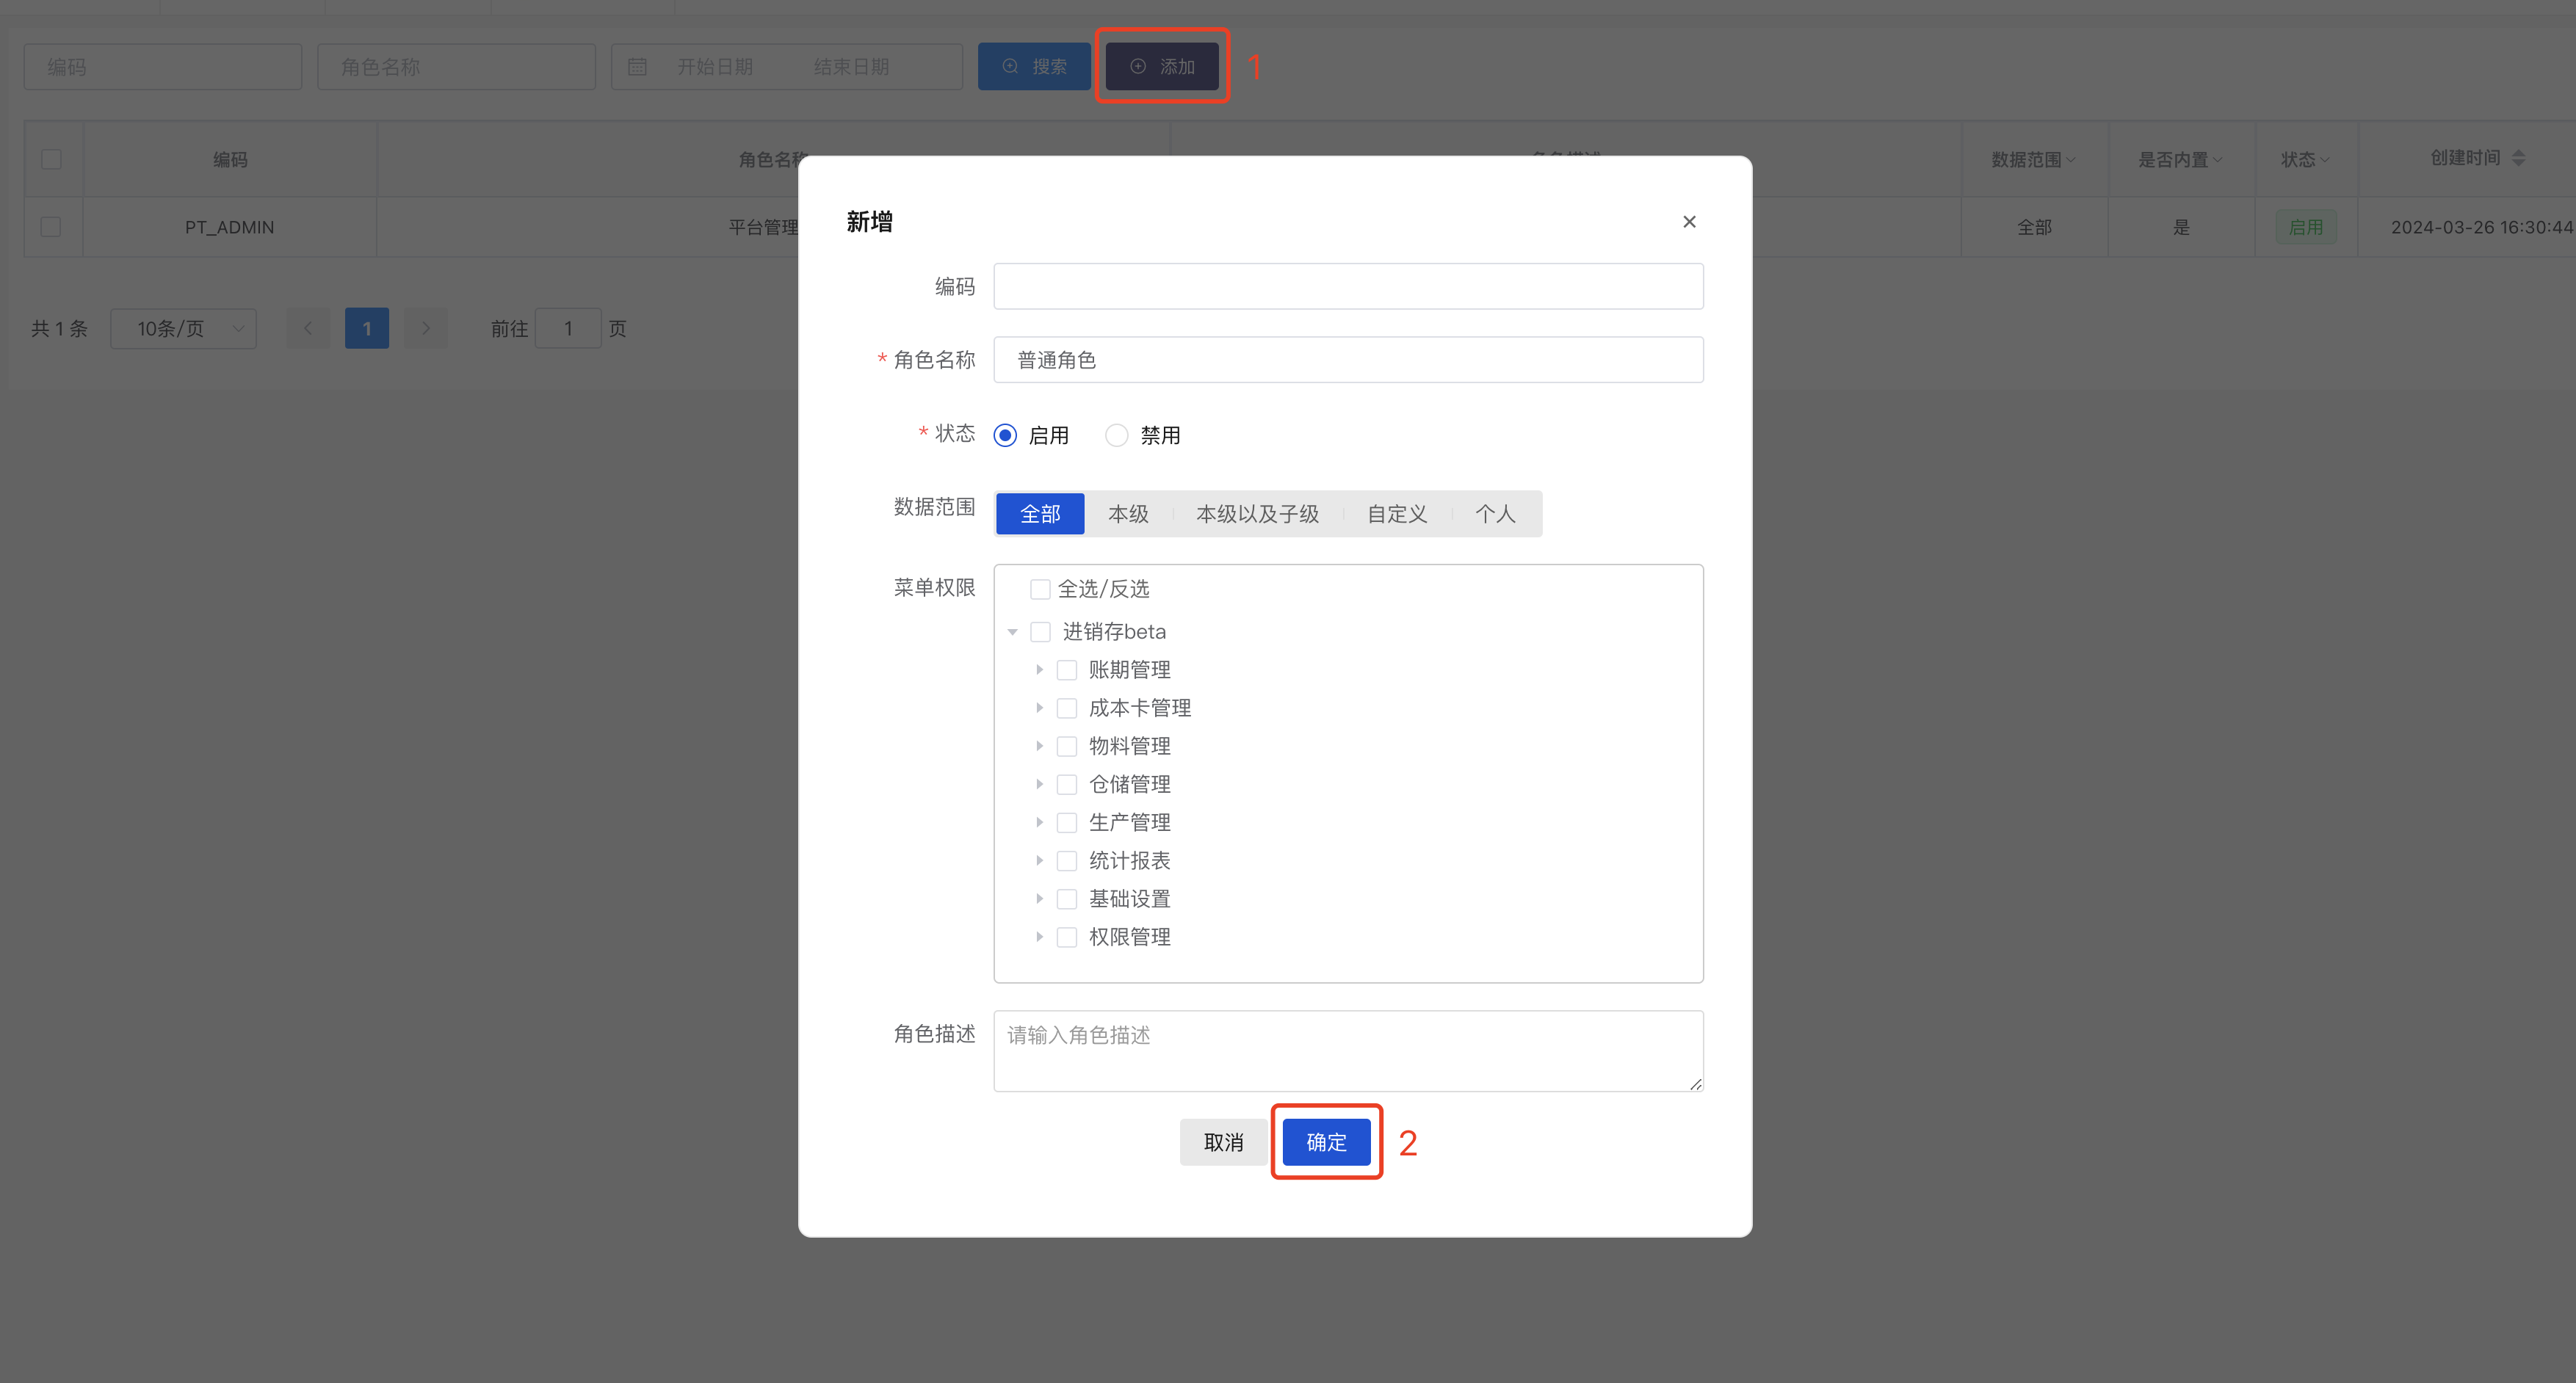Click the sort arrows on the 创建时间 column
This screenshot has width=2576, height=1383.
(x=2519, y=158)
